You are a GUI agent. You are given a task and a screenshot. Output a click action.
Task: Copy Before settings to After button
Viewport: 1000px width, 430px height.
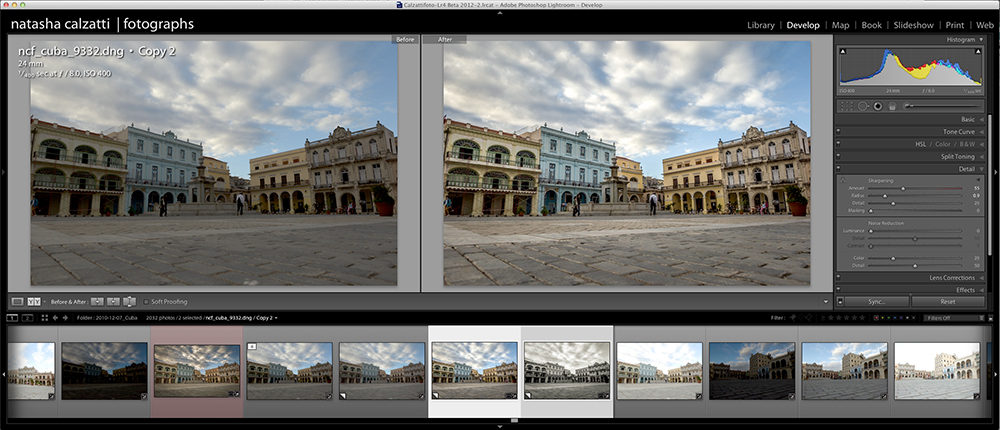(97, 302)
